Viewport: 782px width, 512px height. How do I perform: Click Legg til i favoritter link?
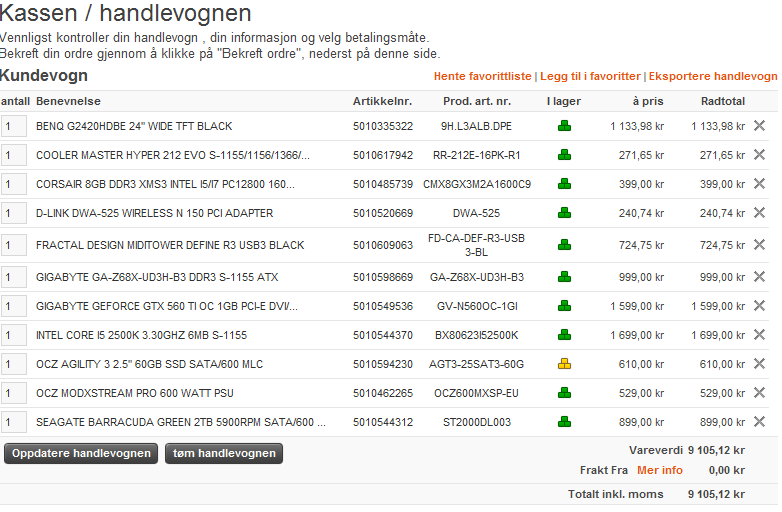590,76
